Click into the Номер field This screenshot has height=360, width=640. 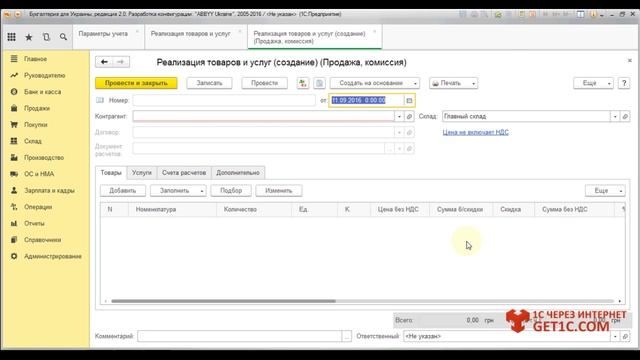tap(224, 100)
